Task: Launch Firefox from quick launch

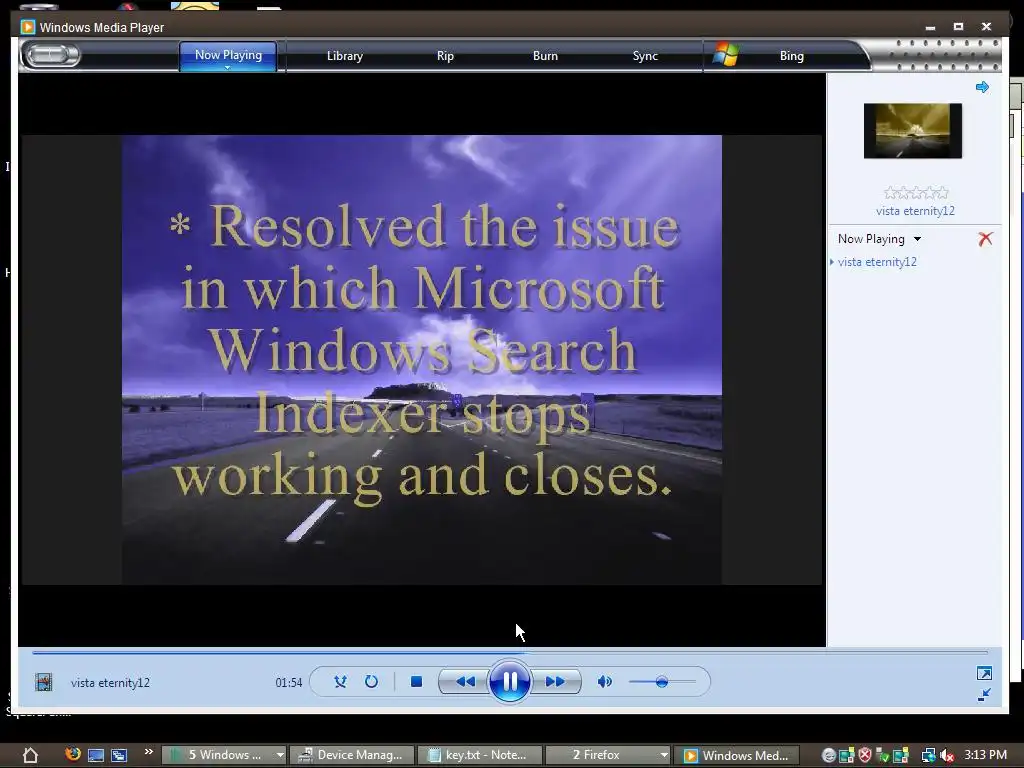Action: click(72, 754)
